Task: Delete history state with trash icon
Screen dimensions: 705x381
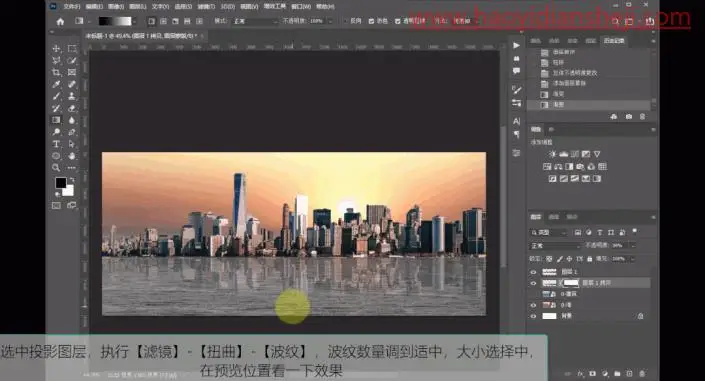Action: pos(643,117)
